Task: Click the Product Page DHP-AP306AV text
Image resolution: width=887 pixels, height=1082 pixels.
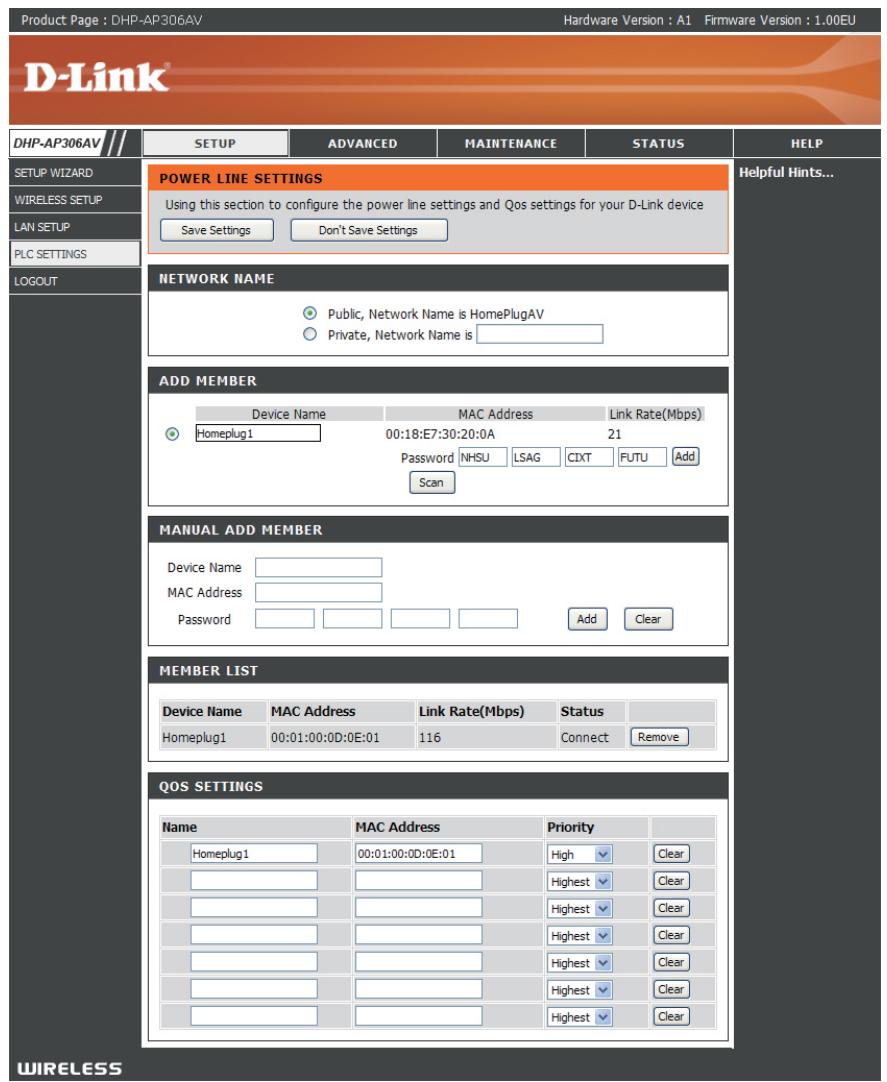Action: [112, 20]
